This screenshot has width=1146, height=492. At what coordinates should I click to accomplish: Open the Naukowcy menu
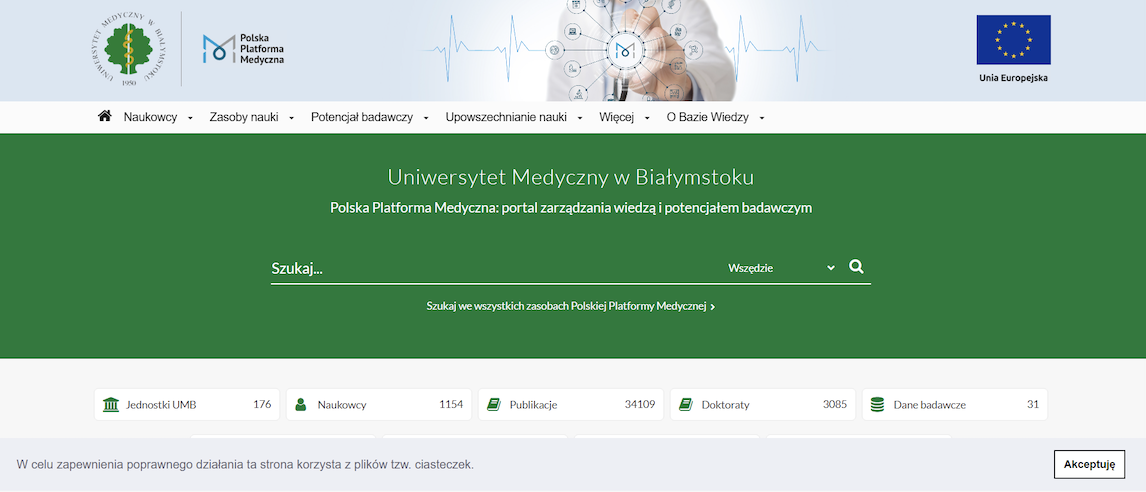pyautogui.click(x=151, y=117)
